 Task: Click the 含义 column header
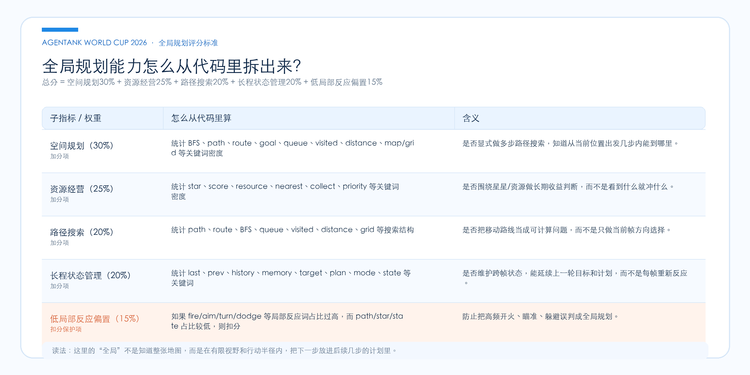point(471,118)
